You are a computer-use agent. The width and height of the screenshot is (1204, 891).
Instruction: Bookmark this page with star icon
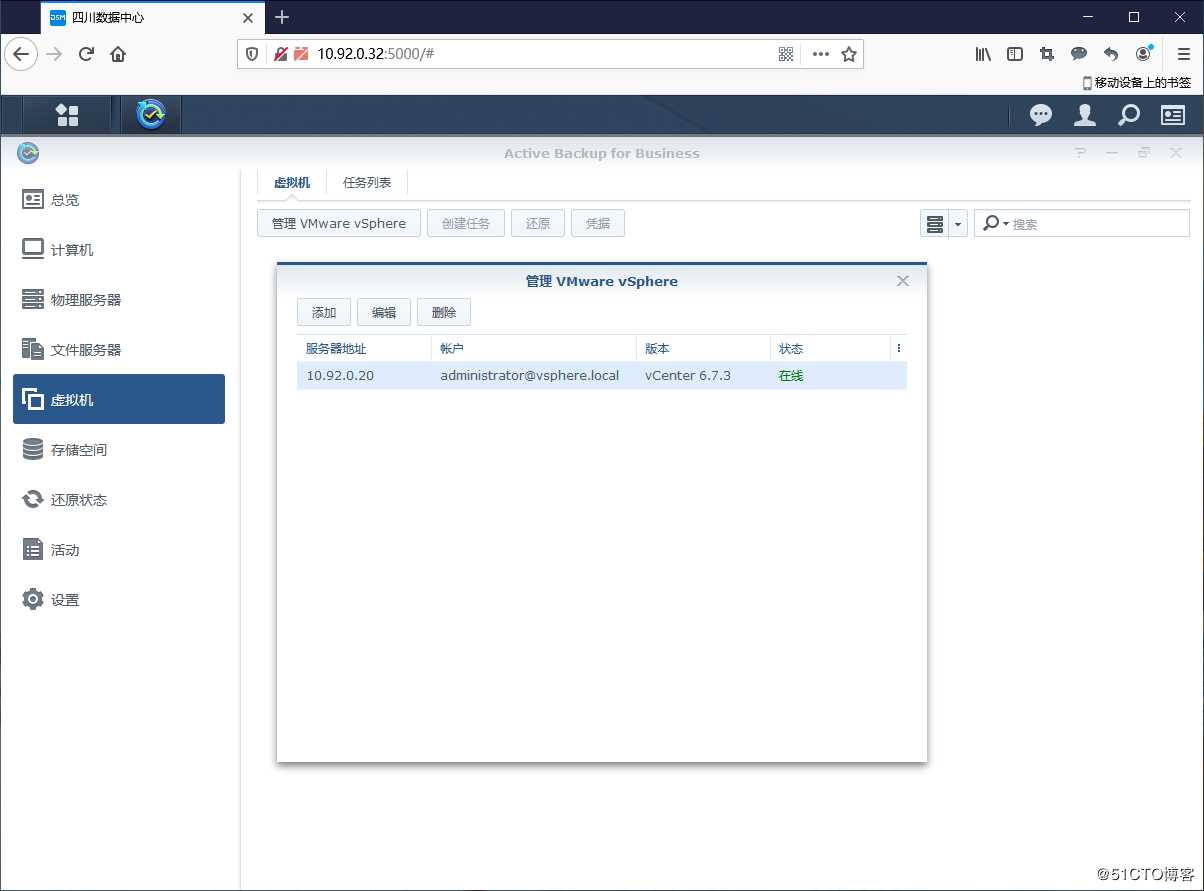click(x=849, y=54)
